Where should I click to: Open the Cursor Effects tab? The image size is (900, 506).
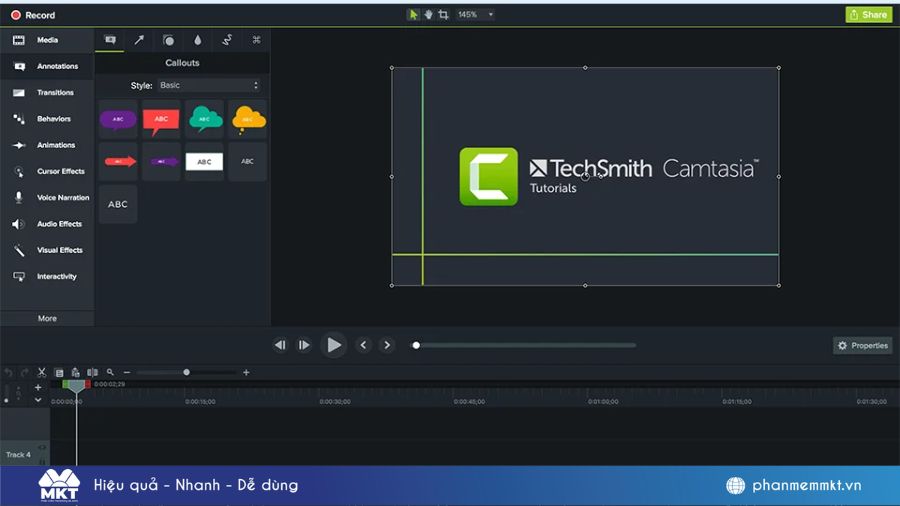click(47, 172)
